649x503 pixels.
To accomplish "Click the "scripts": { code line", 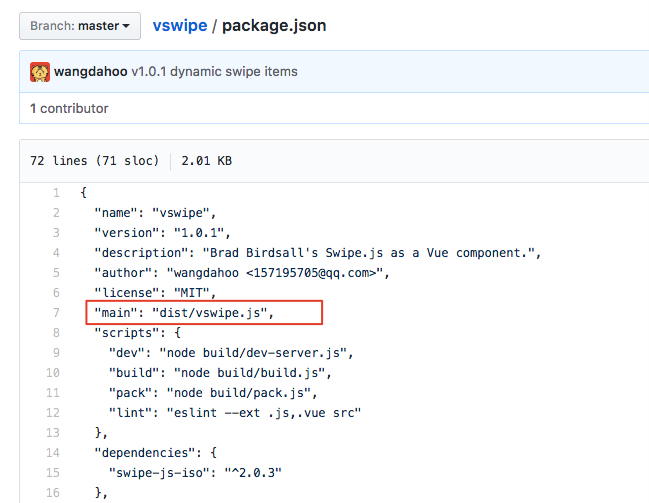I will pyautogui.click(x=137, y=333).
